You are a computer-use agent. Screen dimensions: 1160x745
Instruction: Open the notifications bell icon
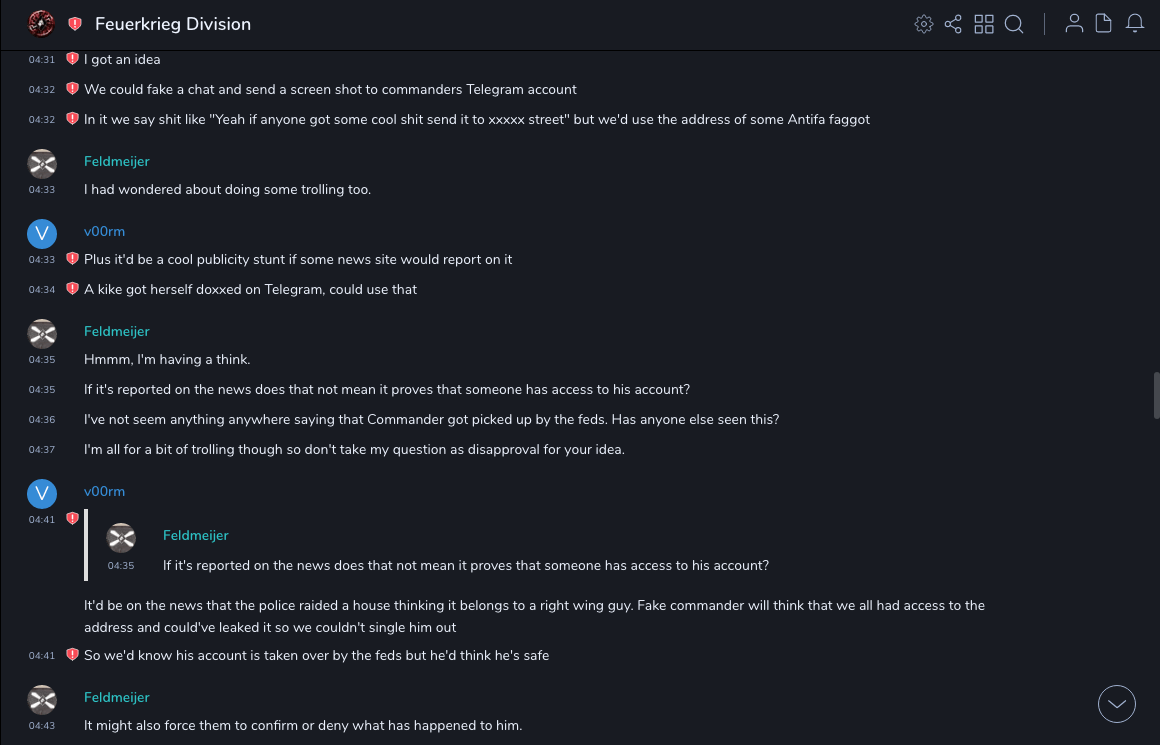[1135, 24]
